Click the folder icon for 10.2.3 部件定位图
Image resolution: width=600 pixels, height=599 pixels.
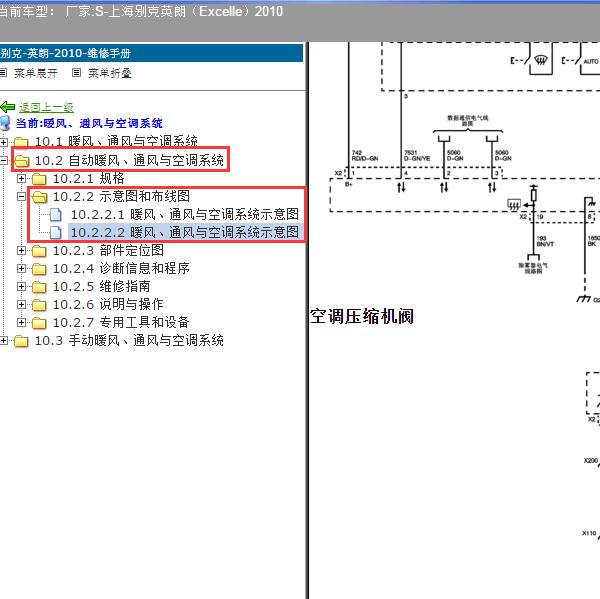coord(39,251)
